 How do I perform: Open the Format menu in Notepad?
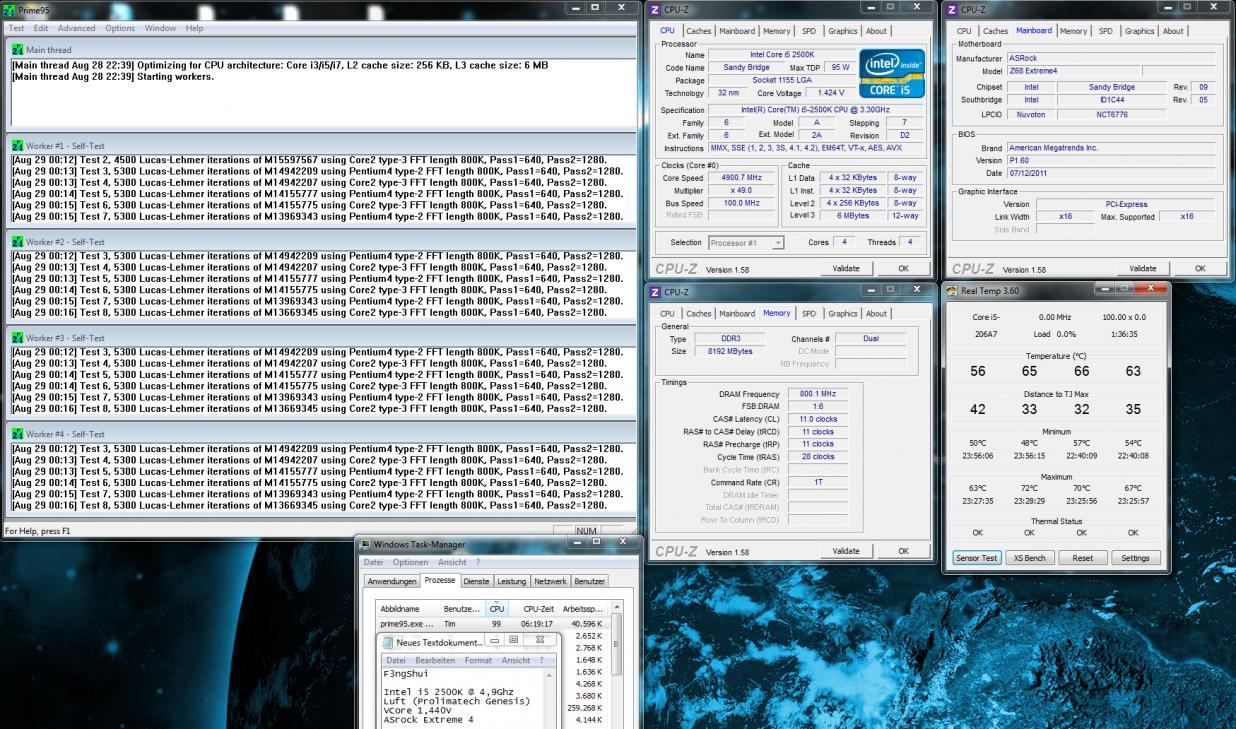pyautogui.click(x=478, y=660)
